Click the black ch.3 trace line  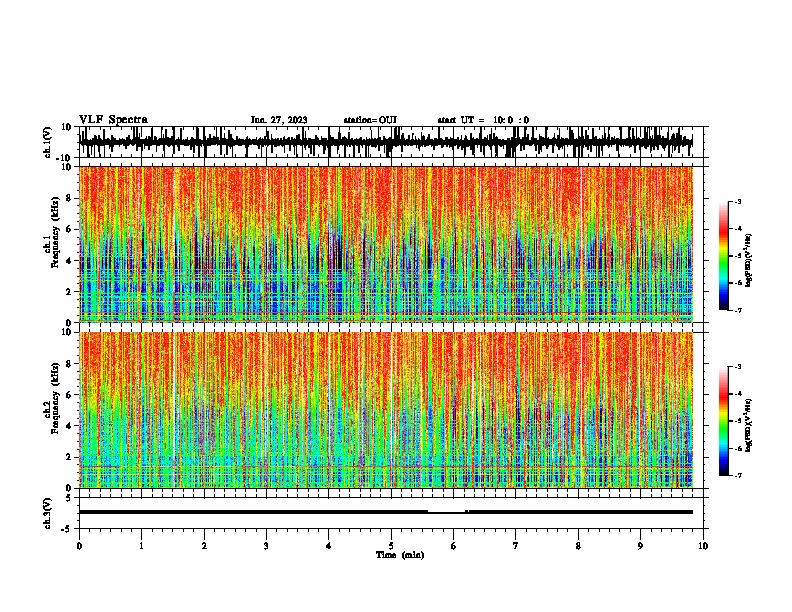[x=386, y=512]
